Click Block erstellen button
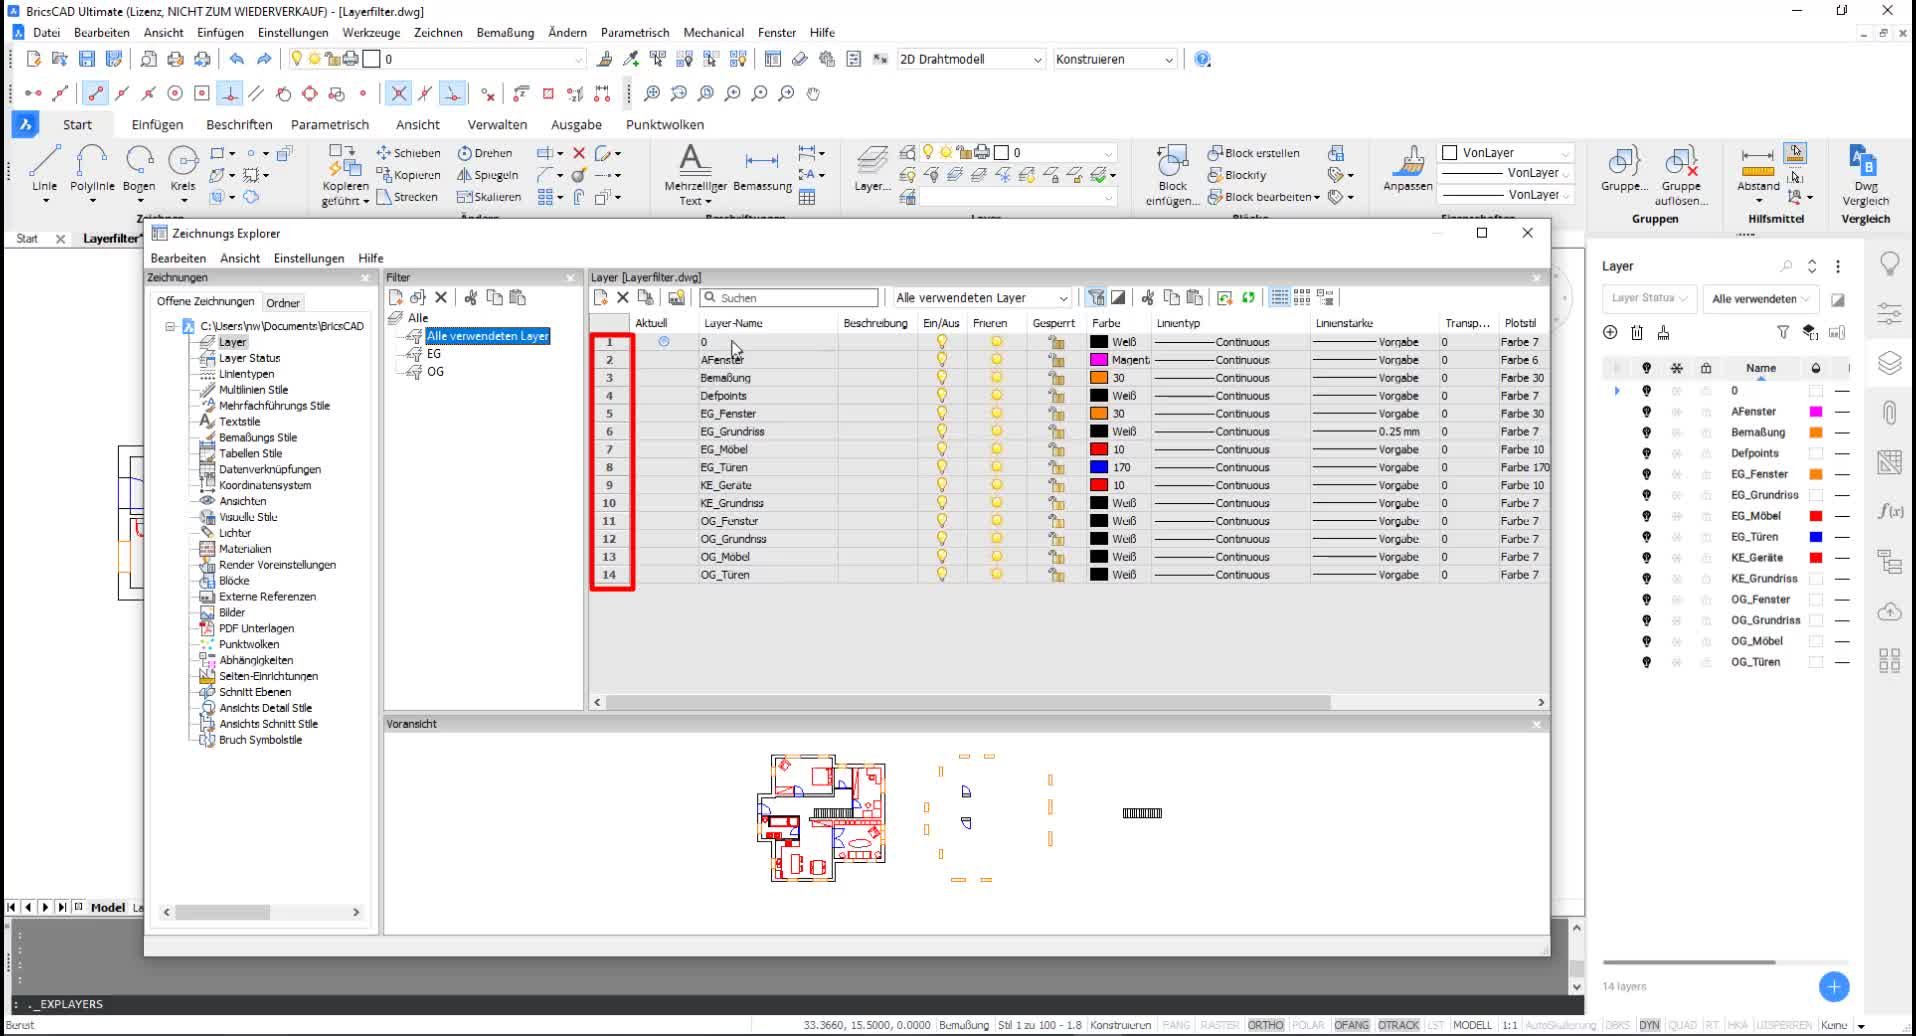This screenshot has height=1036, width=1916. pos(1253,153)
